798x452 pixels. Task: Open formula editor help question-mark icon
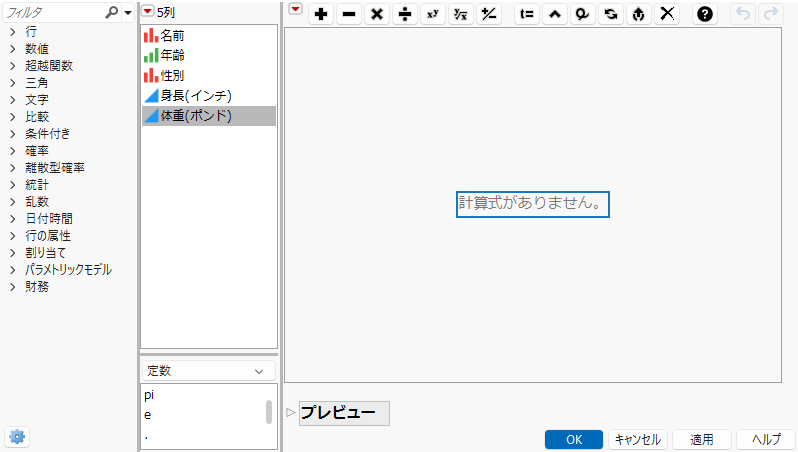point(704,14)
